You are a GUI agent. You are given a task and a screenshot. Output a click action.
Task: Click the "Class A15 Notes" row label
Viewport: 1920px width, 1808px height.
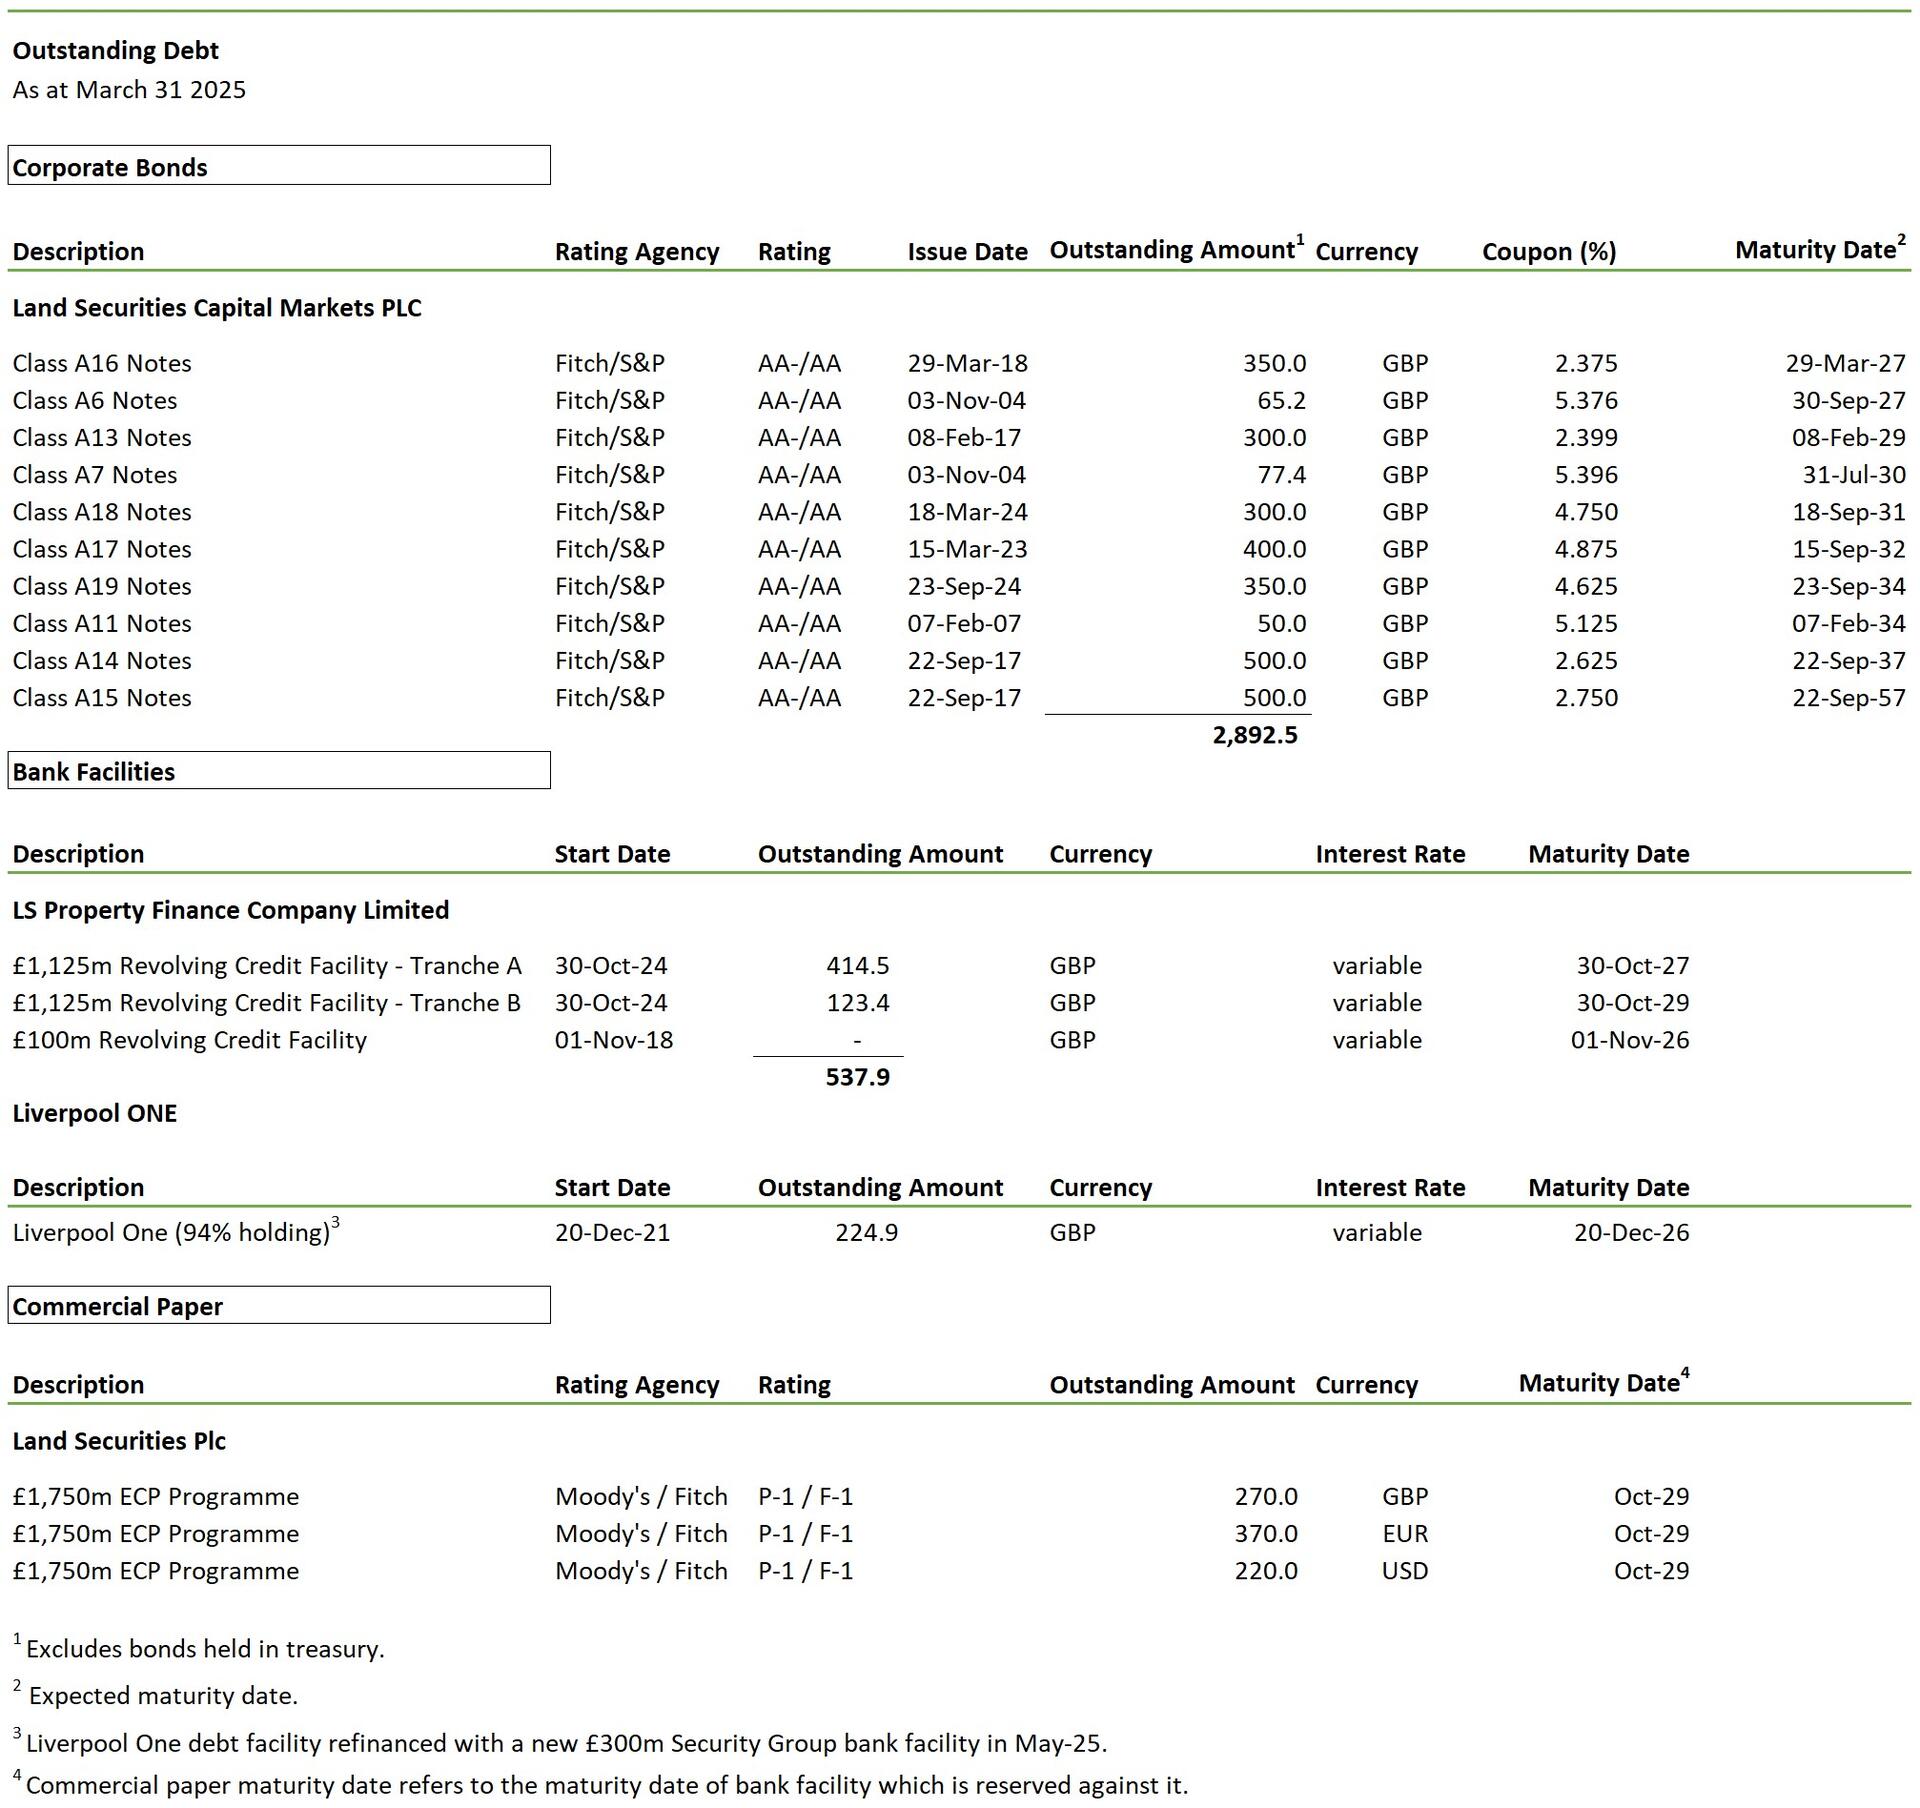click(x=102, y=697)
